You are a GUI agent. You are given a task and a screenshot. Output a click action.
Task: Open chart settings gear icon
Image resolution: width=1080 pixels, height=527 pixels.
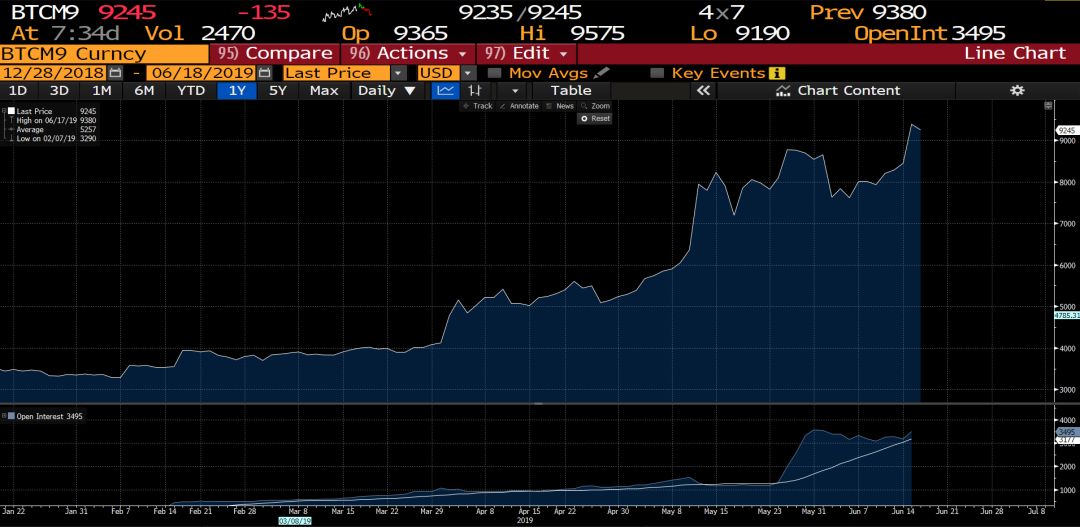(x=1017, y=90)
